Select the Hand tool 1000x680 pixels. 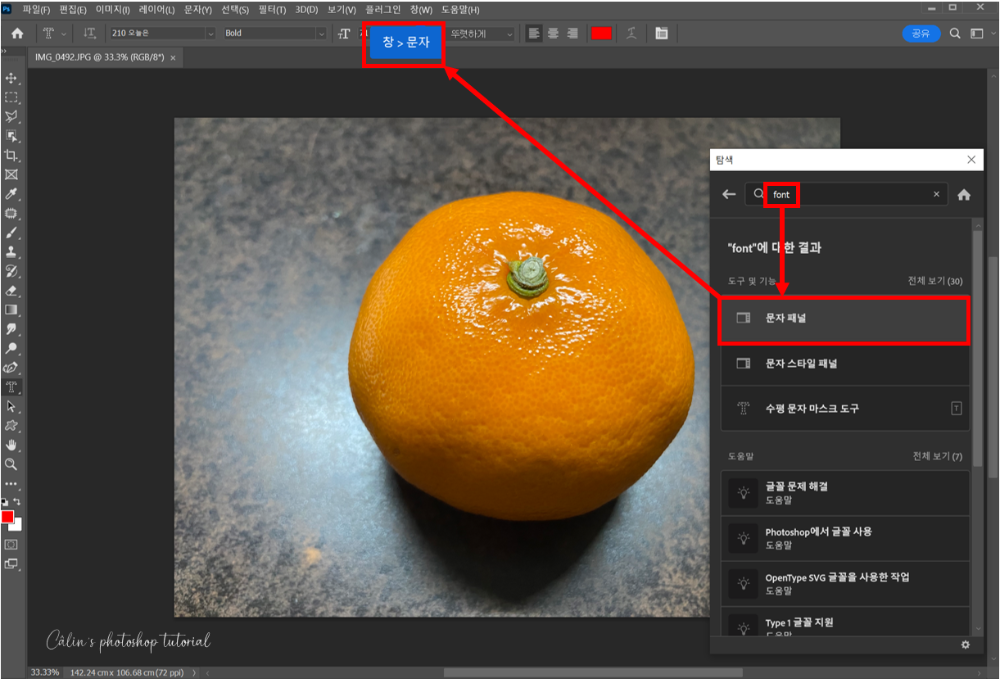coord(11,445)
